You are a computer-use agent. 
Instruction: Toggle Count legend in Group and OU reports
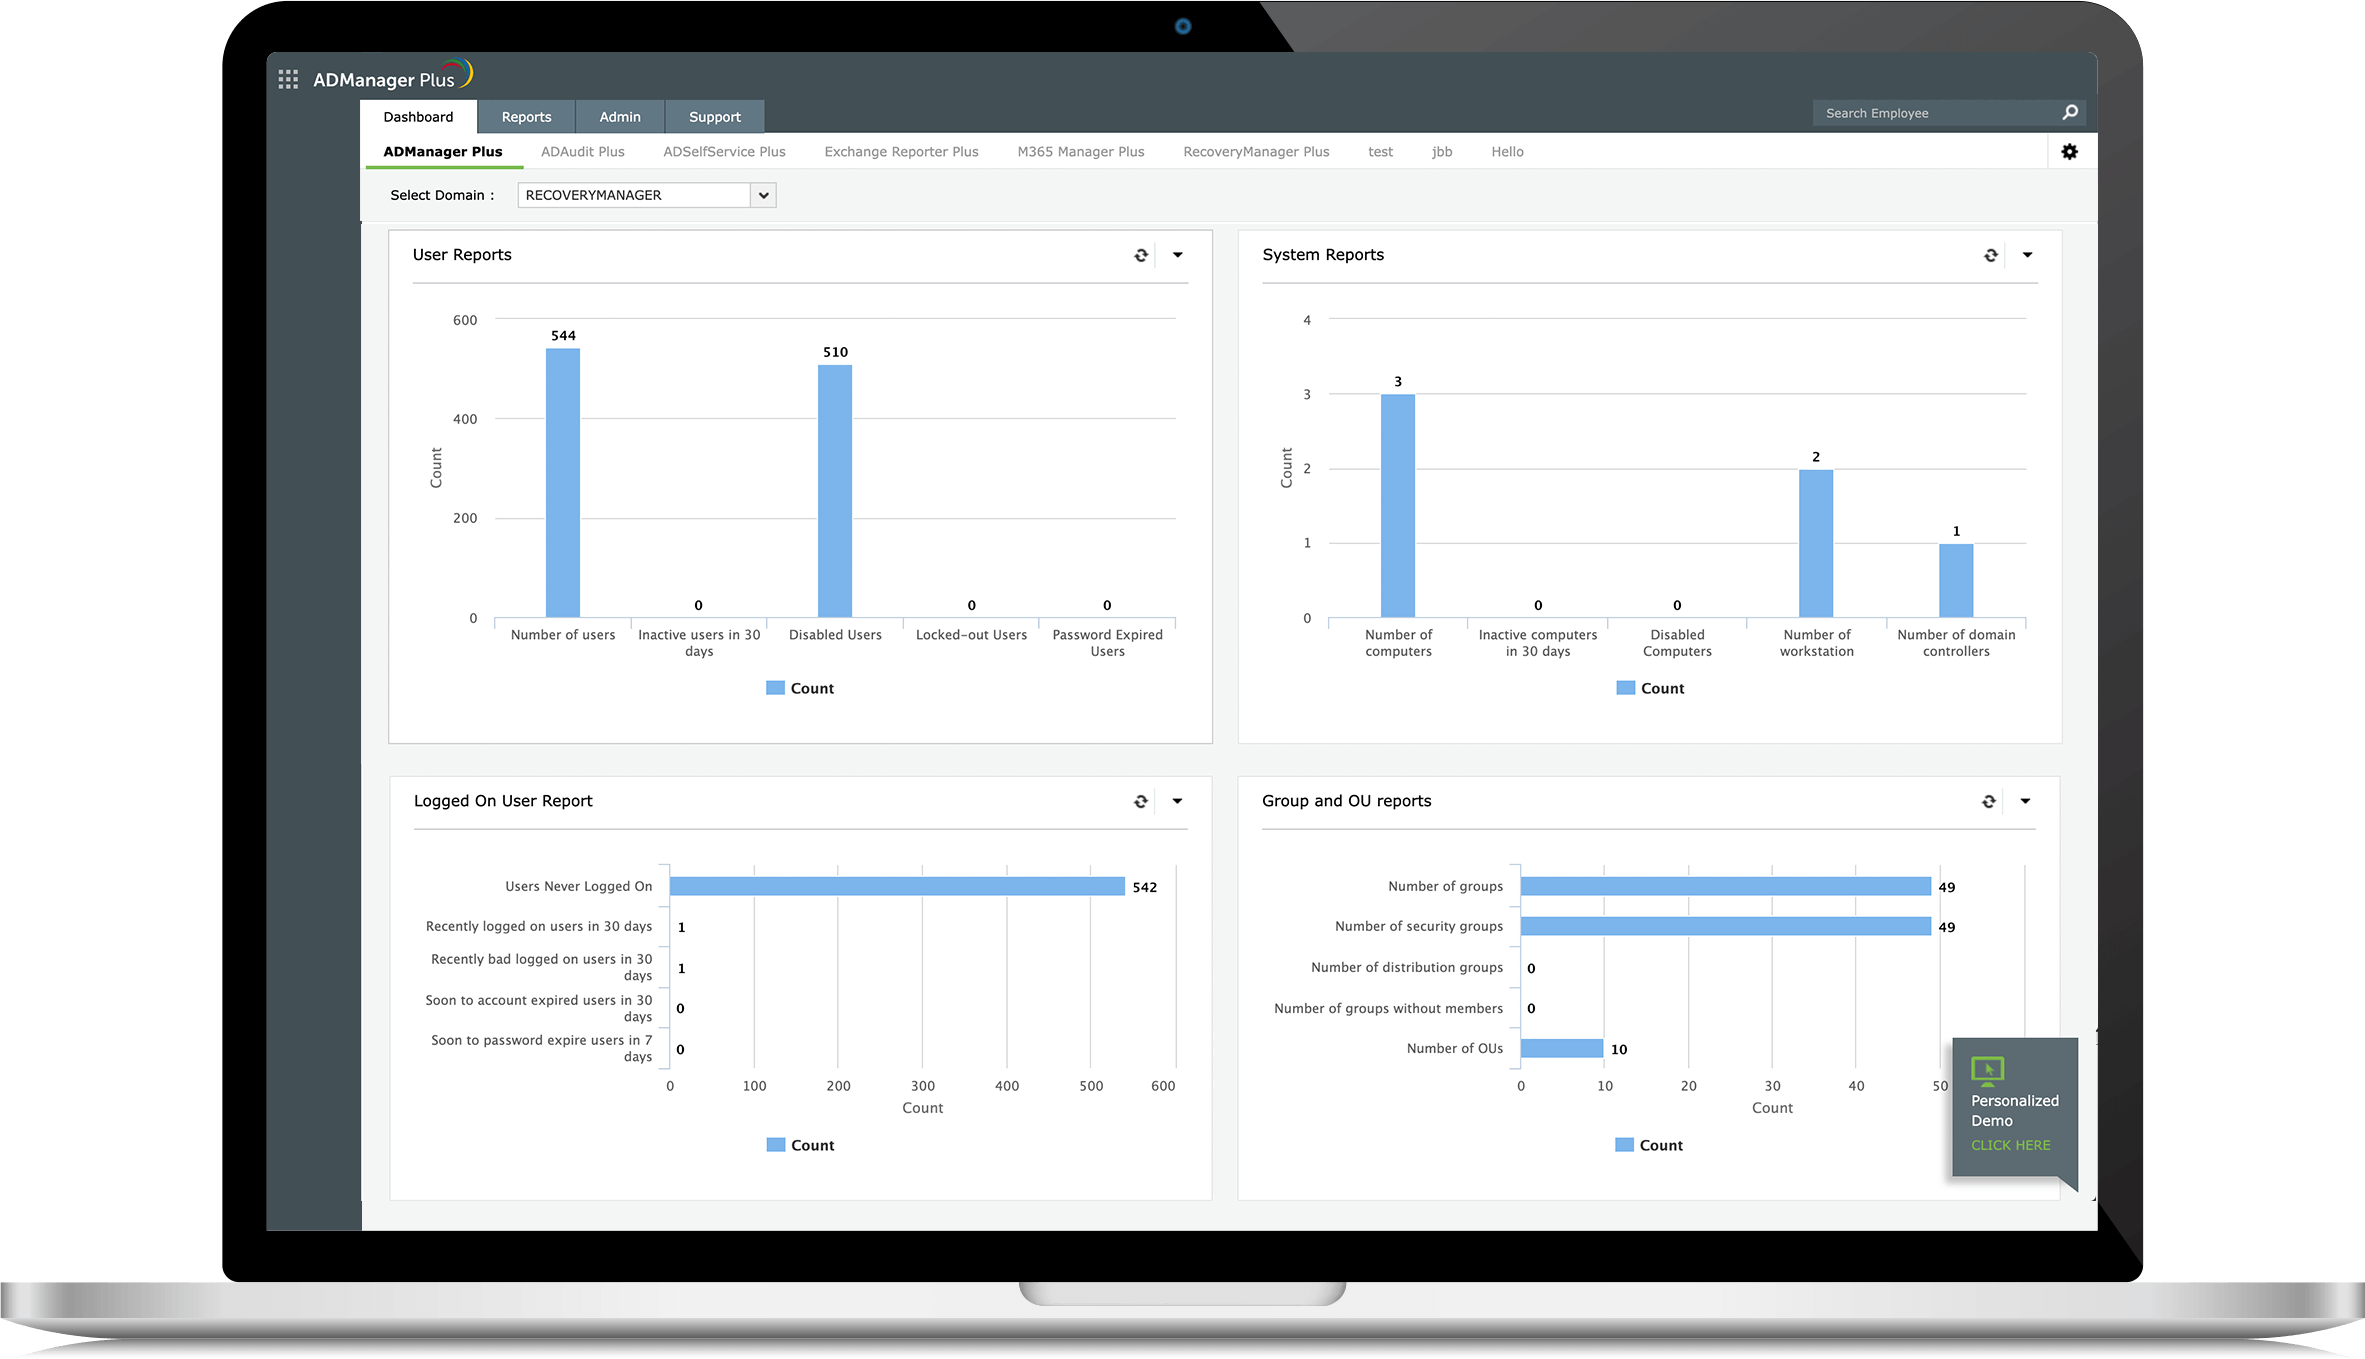(1660, 1145)
